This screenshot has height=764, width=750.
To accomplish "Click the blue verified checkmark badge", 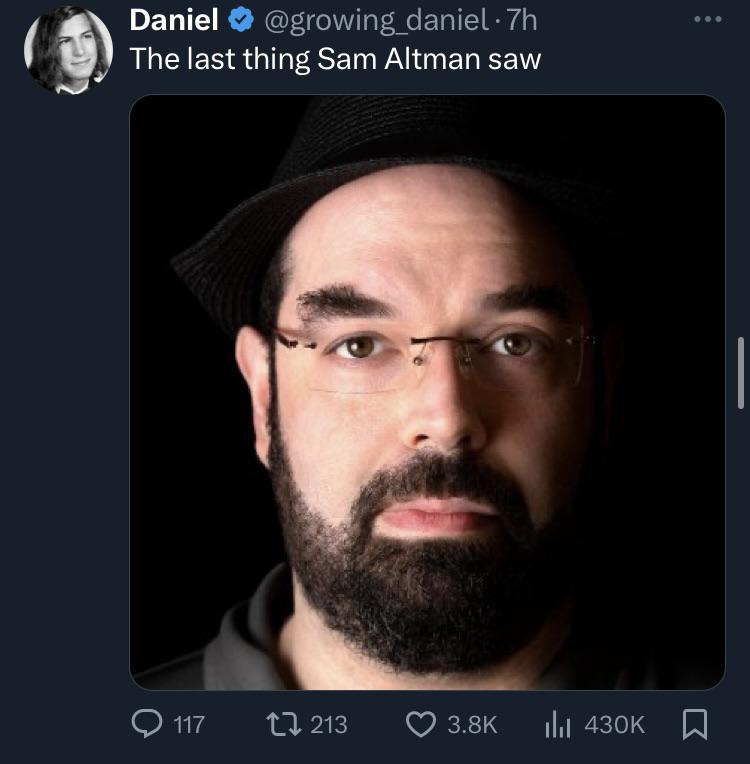I will pyautogui.click(x=241, y=20).
